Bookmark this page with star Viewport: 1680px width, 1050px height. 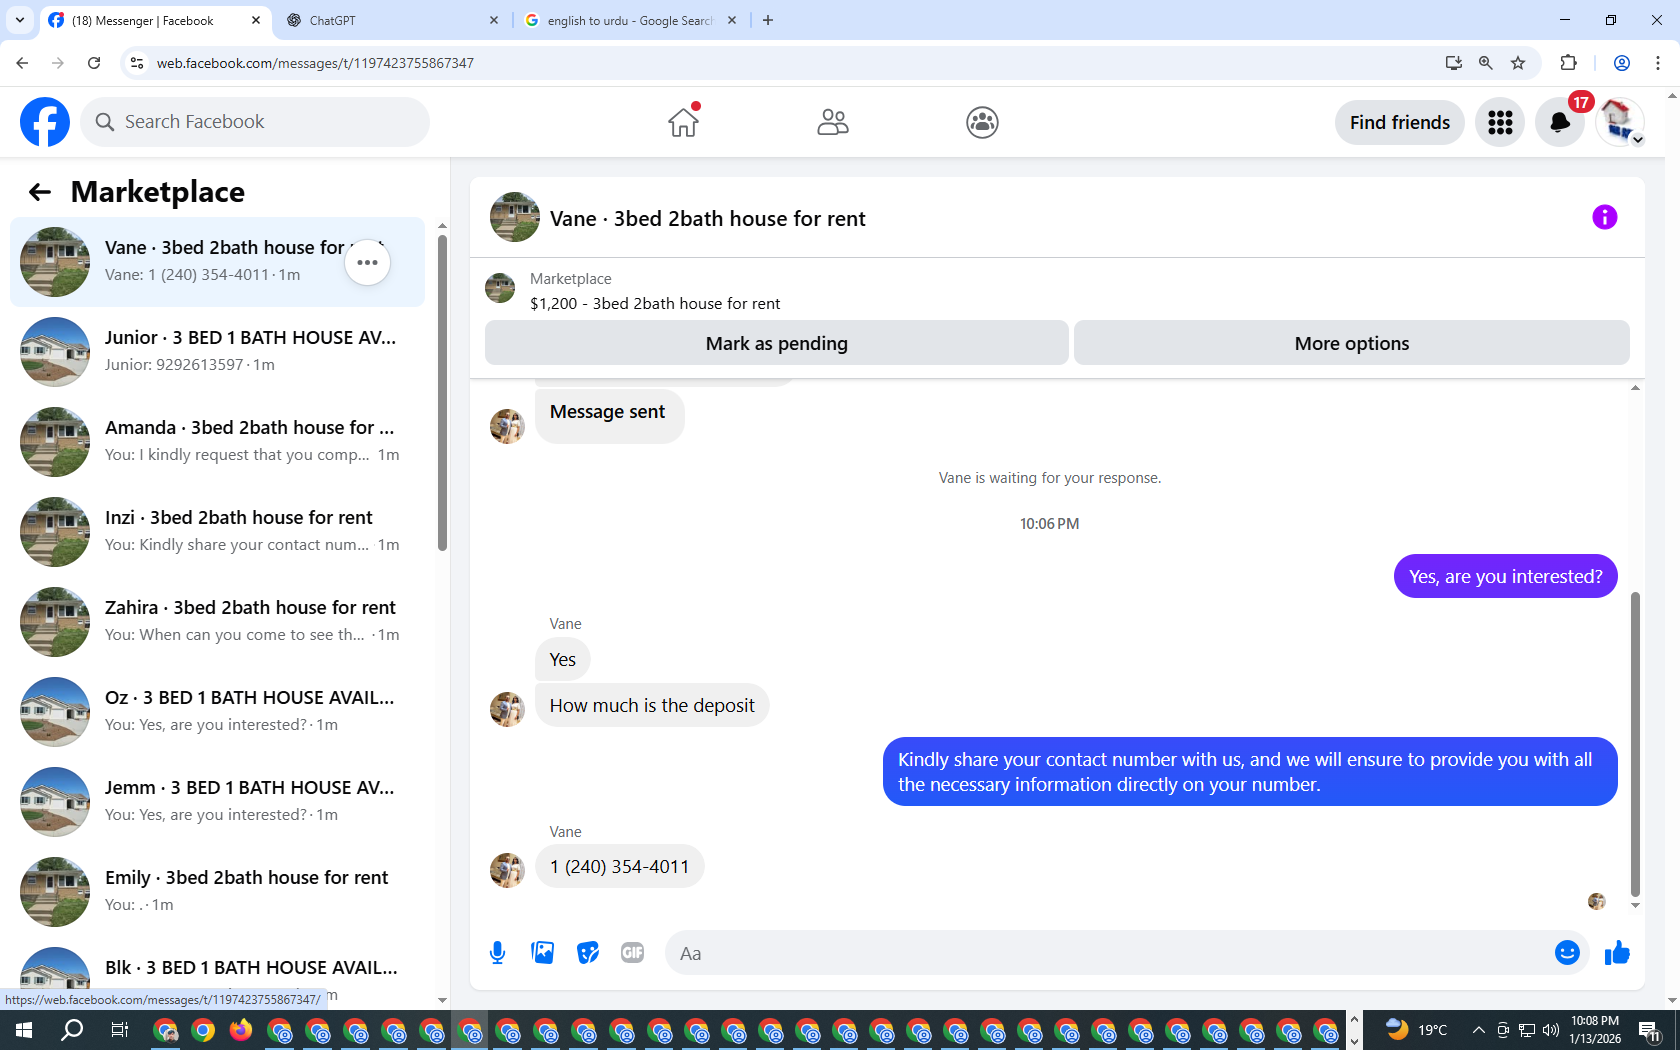tap(1518, 63)
